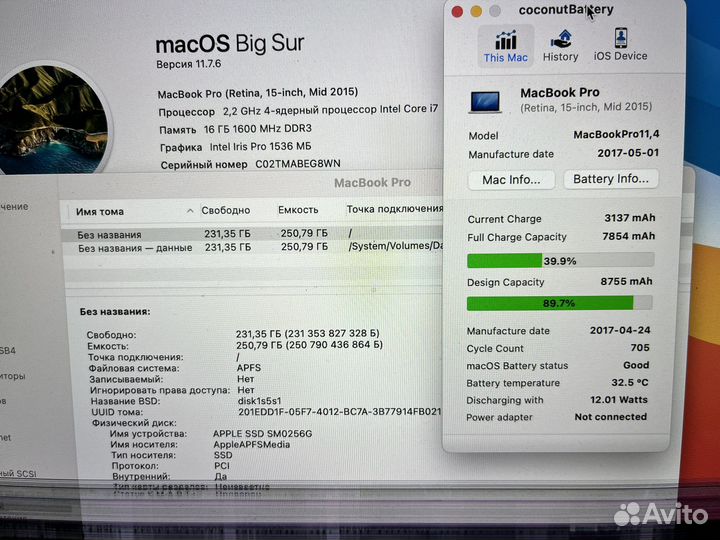Click the Power adapter Not connected value
This screenshot has height=540, width=720.
click(610, 416)
